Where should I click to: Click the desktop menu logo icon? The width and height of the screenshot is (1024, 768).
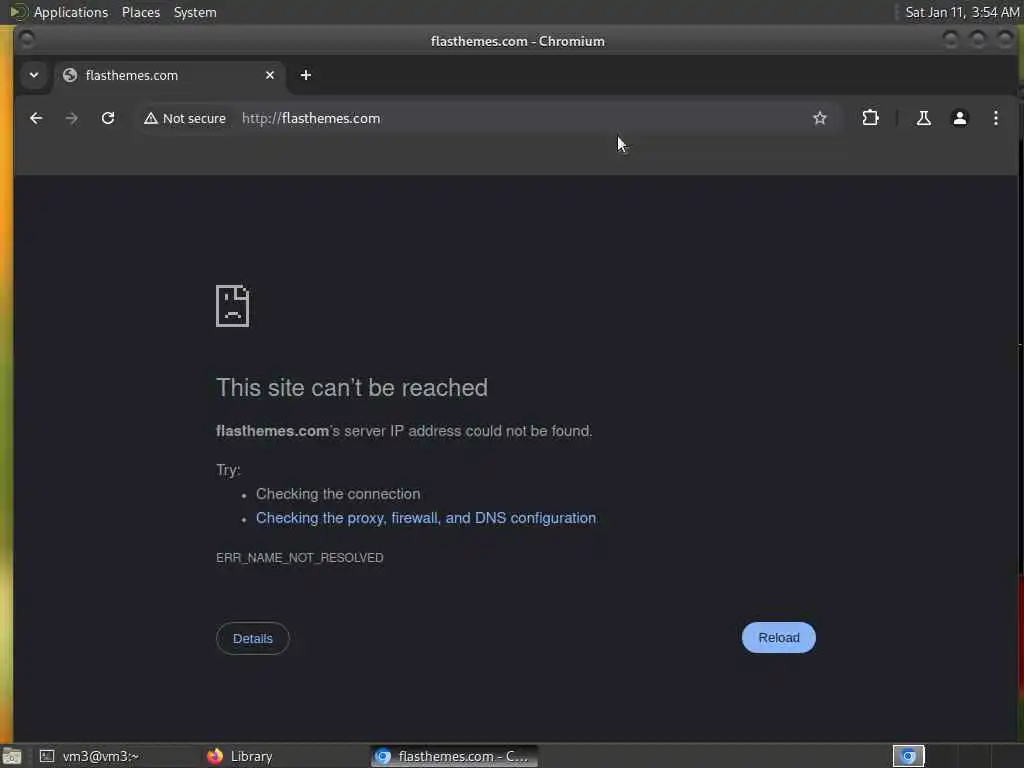[18, 12]
